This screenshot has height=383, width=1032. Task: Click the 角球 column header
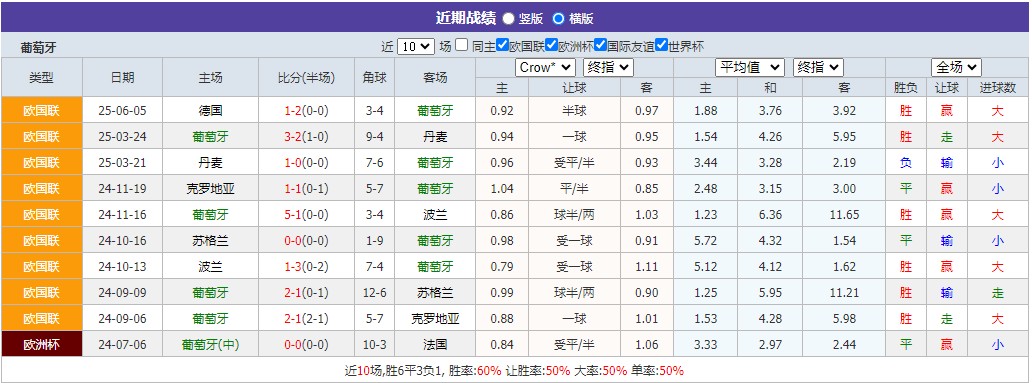tap(374, 78)
